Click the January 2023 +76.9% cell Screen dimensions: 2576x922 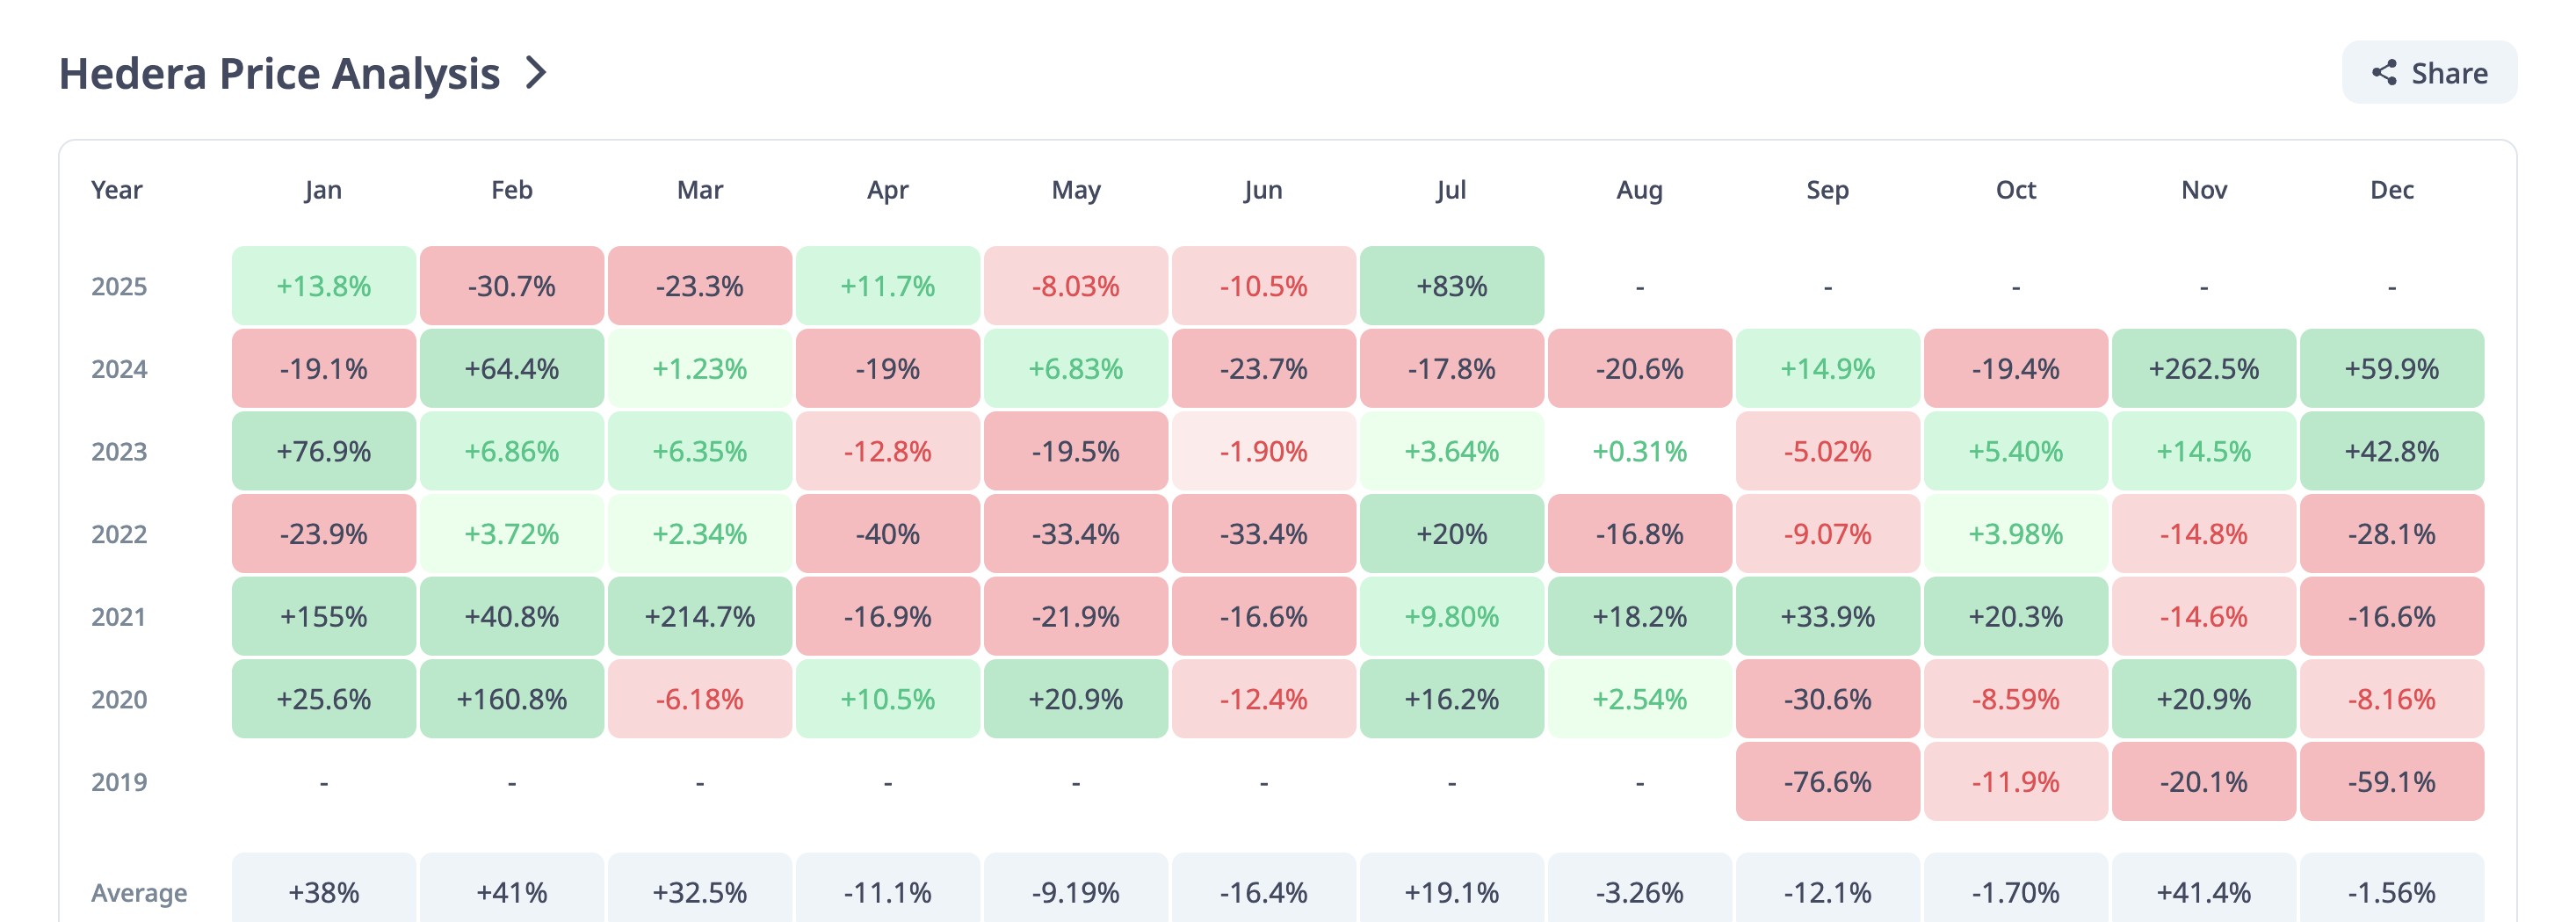[x=323, y=451]
